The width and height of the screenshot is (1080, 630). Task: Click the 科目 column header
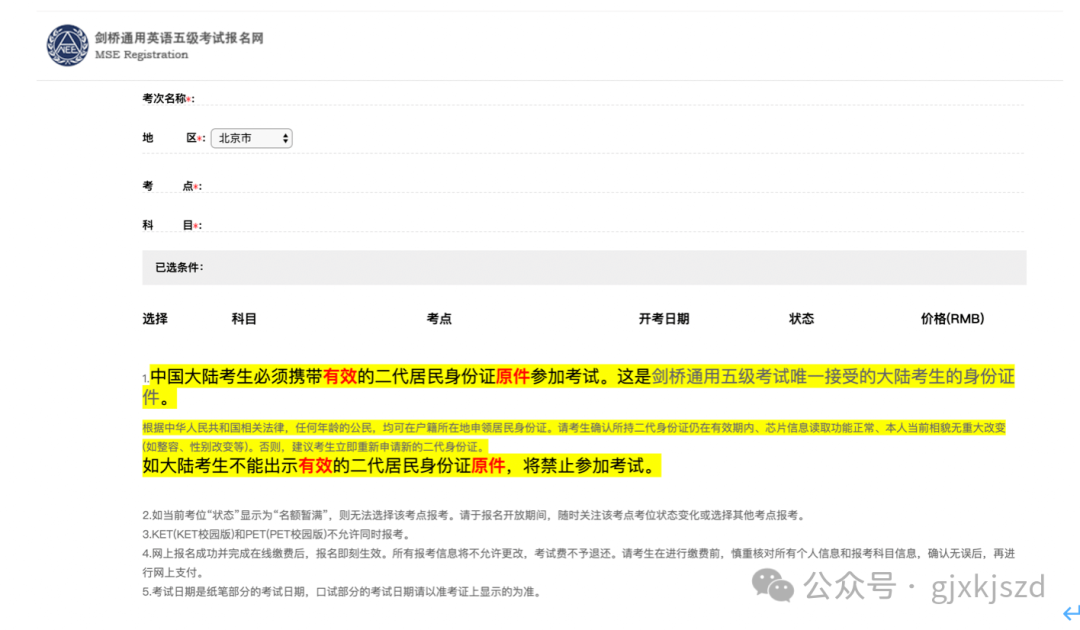pos(244,319)
